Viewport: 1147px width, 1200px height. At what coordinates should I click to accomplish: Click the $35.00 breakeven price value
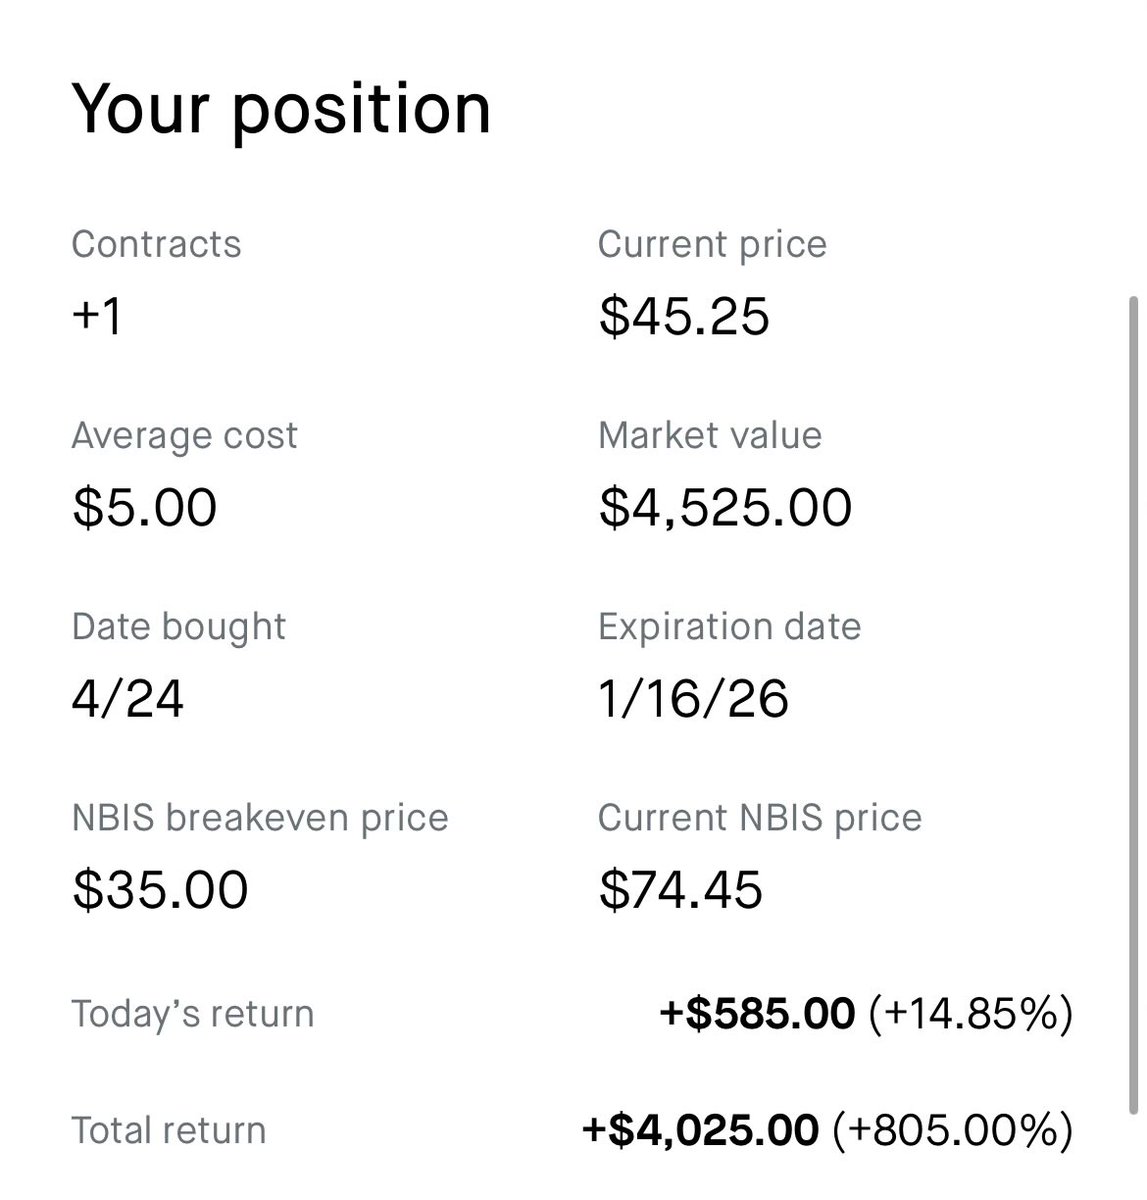160,890
